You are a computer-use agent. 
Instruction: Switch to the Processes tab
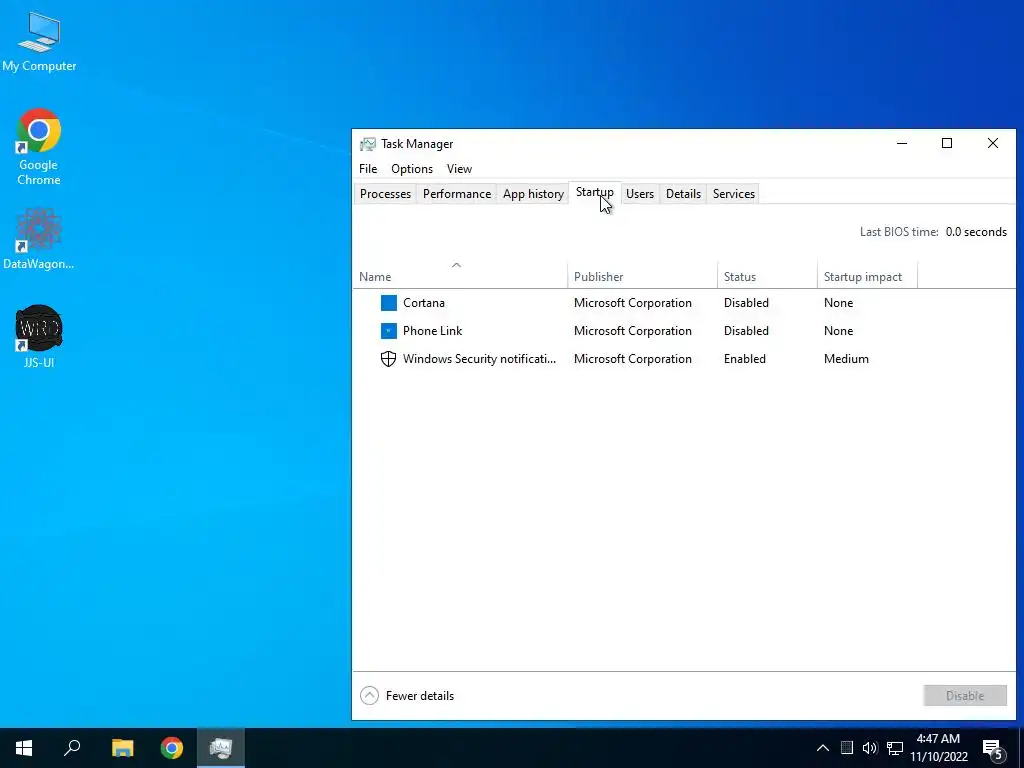coord(385,194)
